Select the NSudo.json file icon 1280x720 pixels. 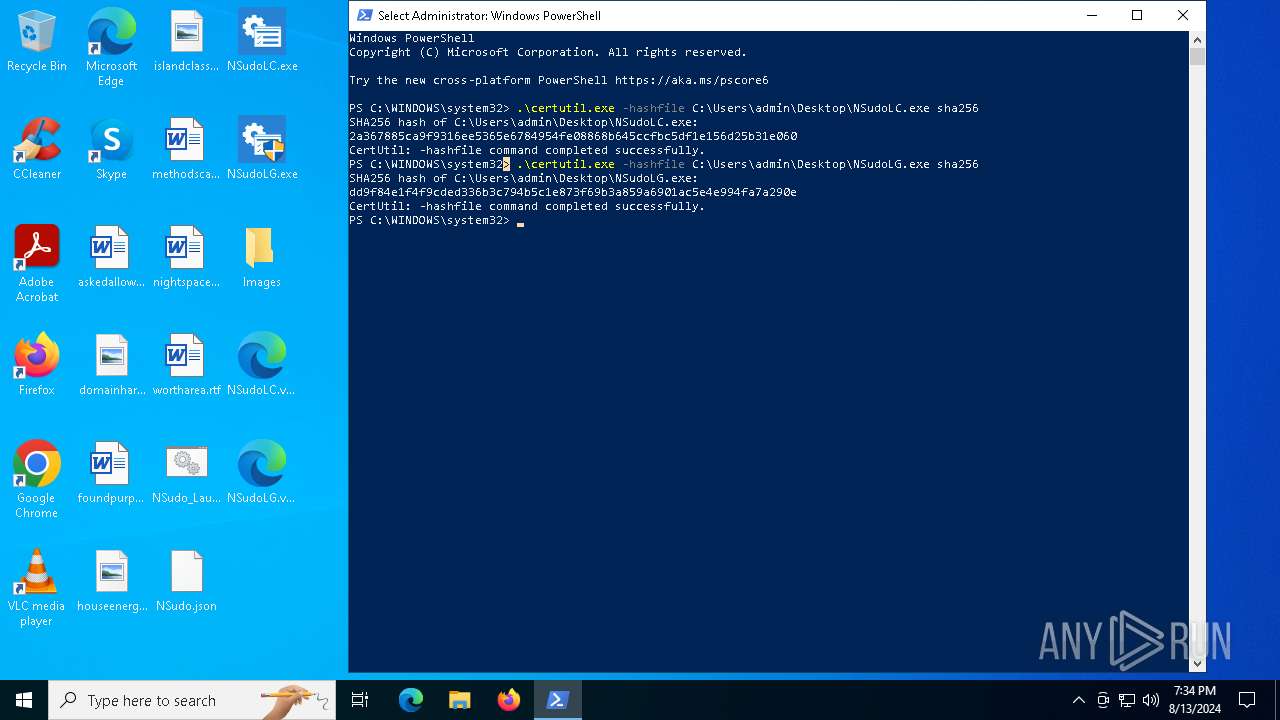[186, 582]
